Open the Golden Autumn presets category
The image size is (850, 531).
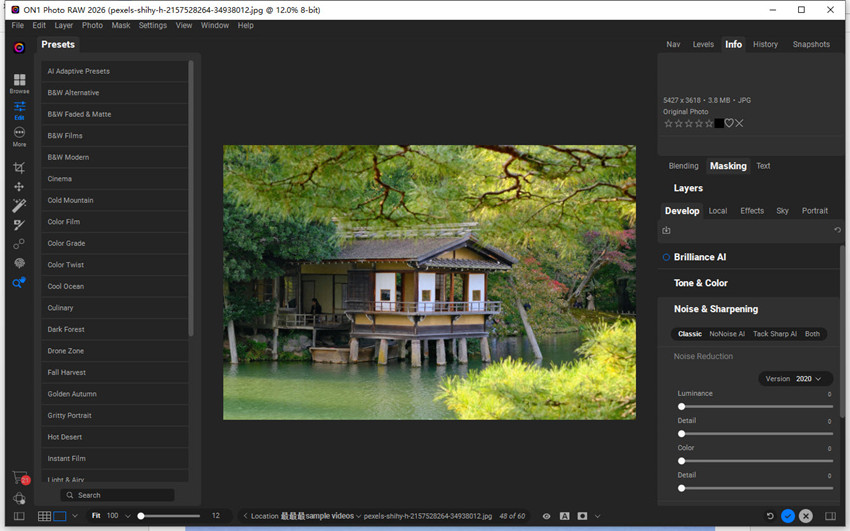(114, 394)
